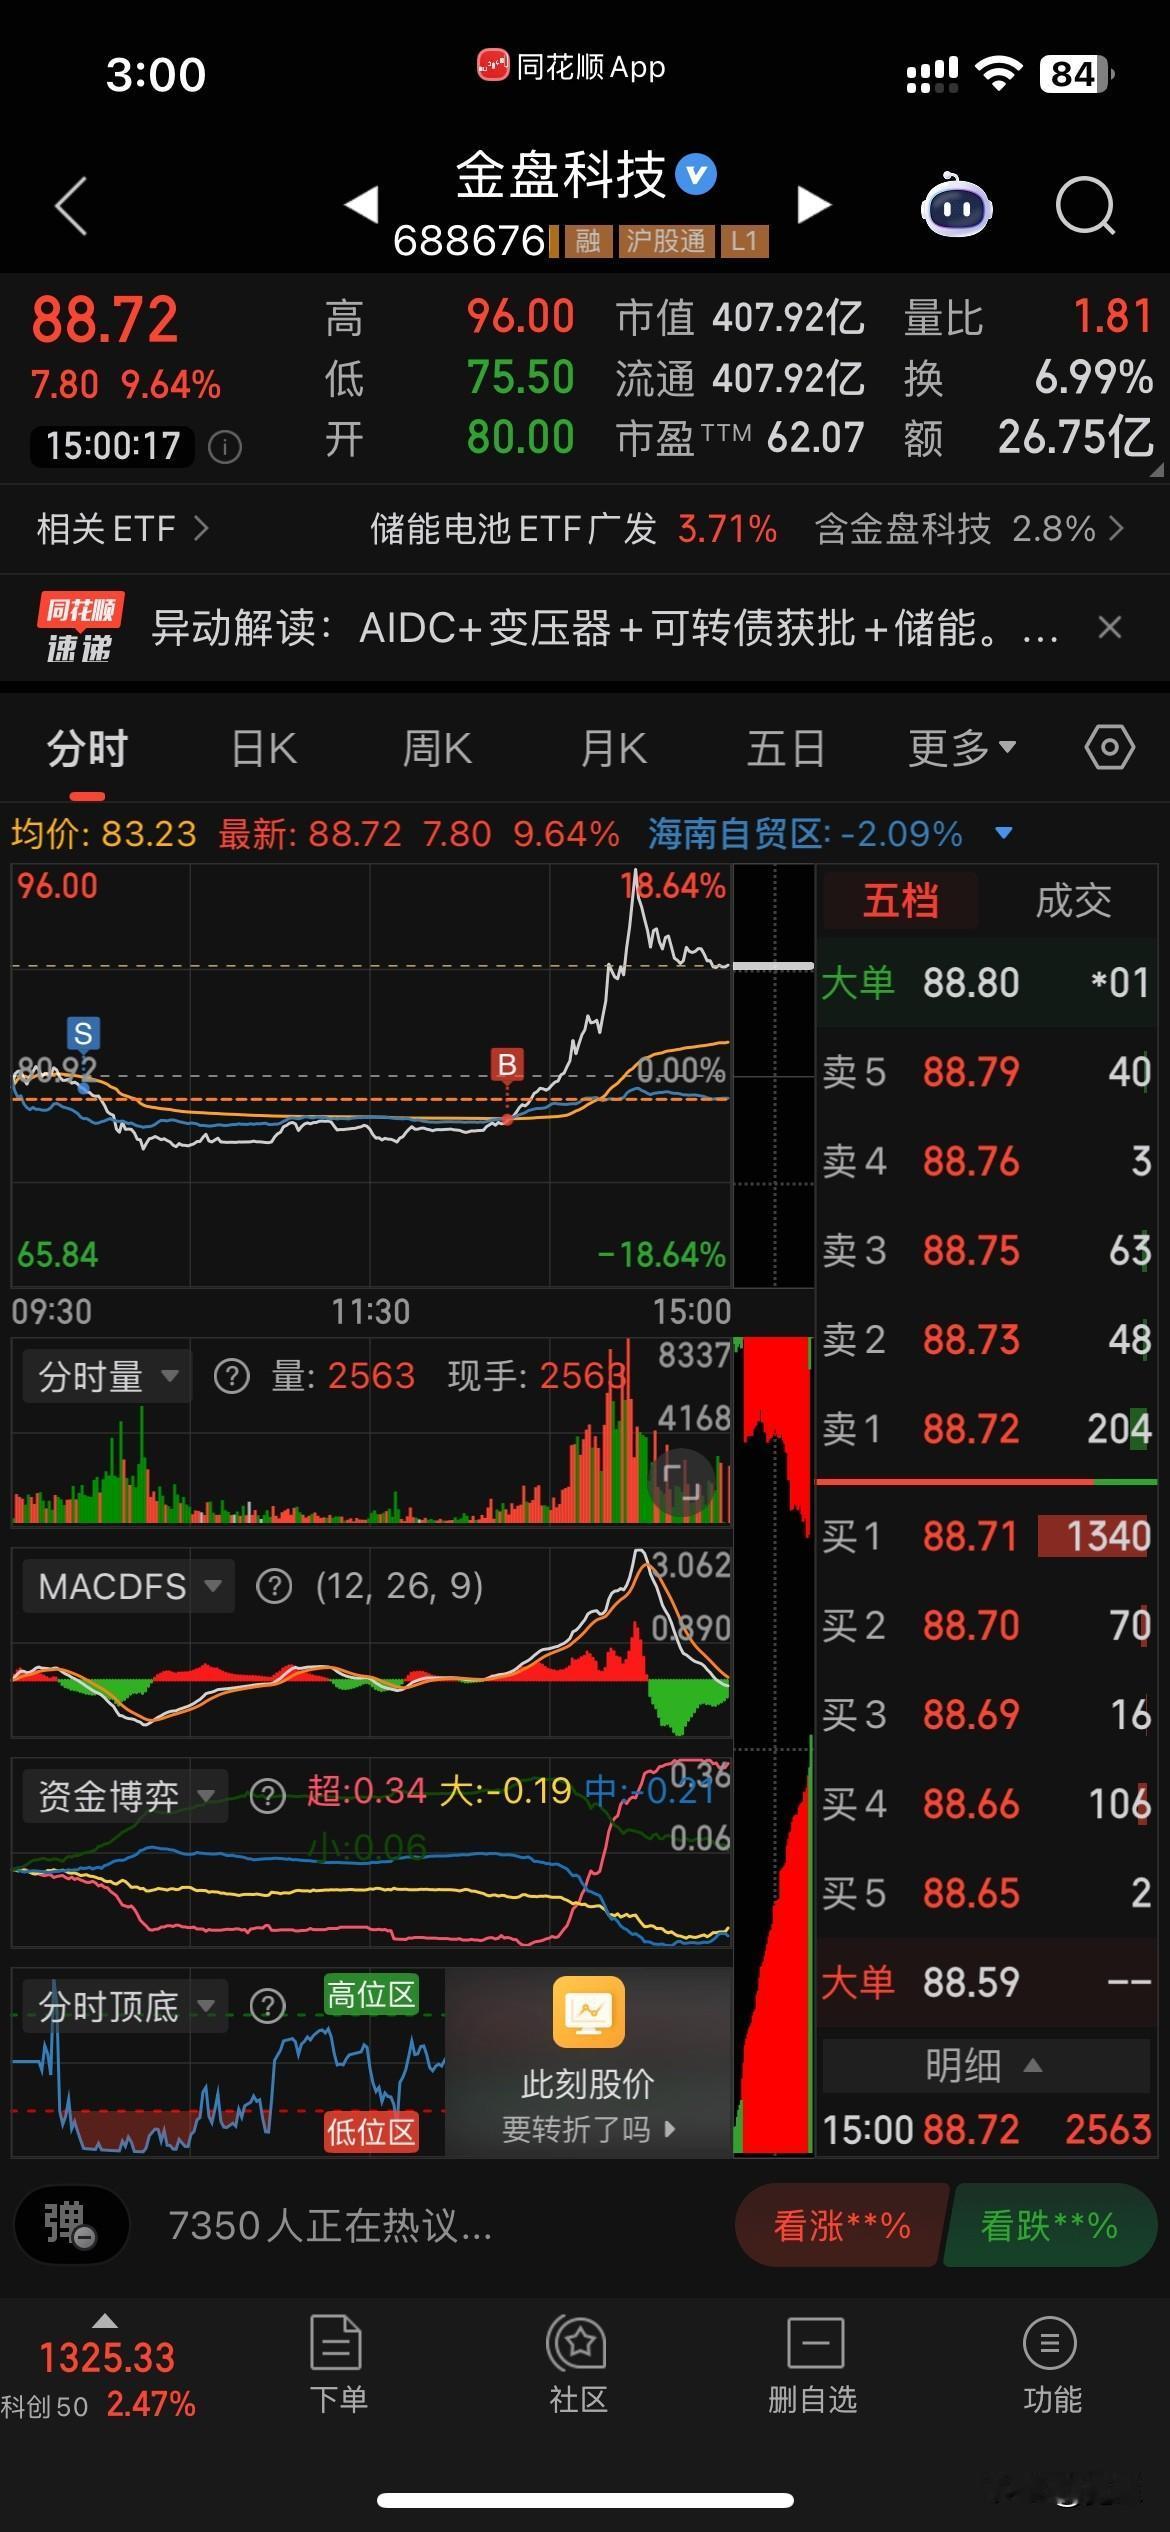Image resolution: width=1170 pixels, height=2532 pixels.
Task: Tap the info icon beside 15:00:17
Action: pos(225,447)
